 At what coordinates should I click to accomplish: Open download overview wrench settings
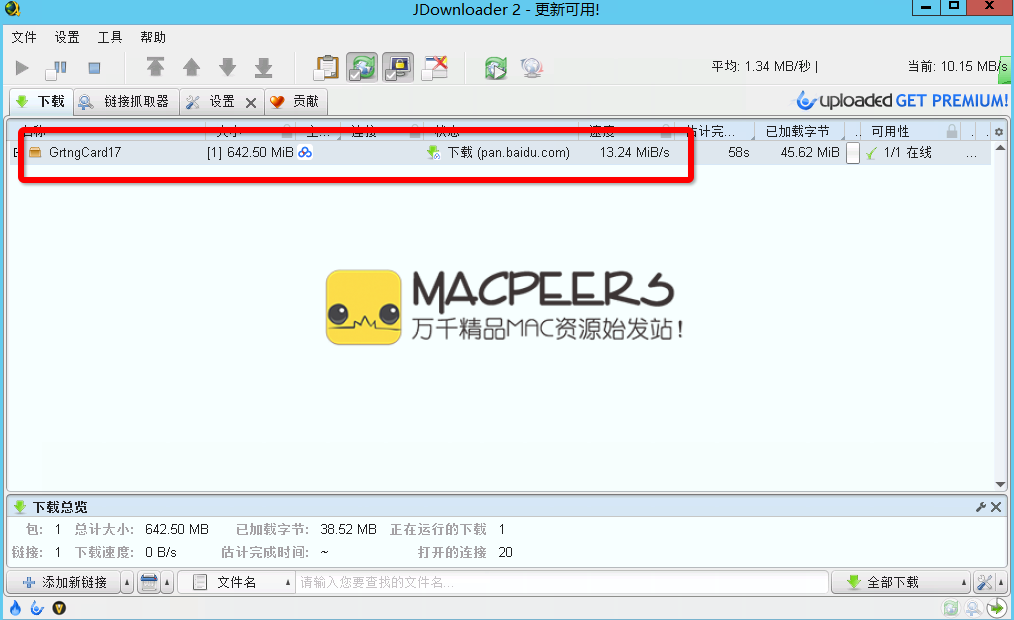(980, 507)
